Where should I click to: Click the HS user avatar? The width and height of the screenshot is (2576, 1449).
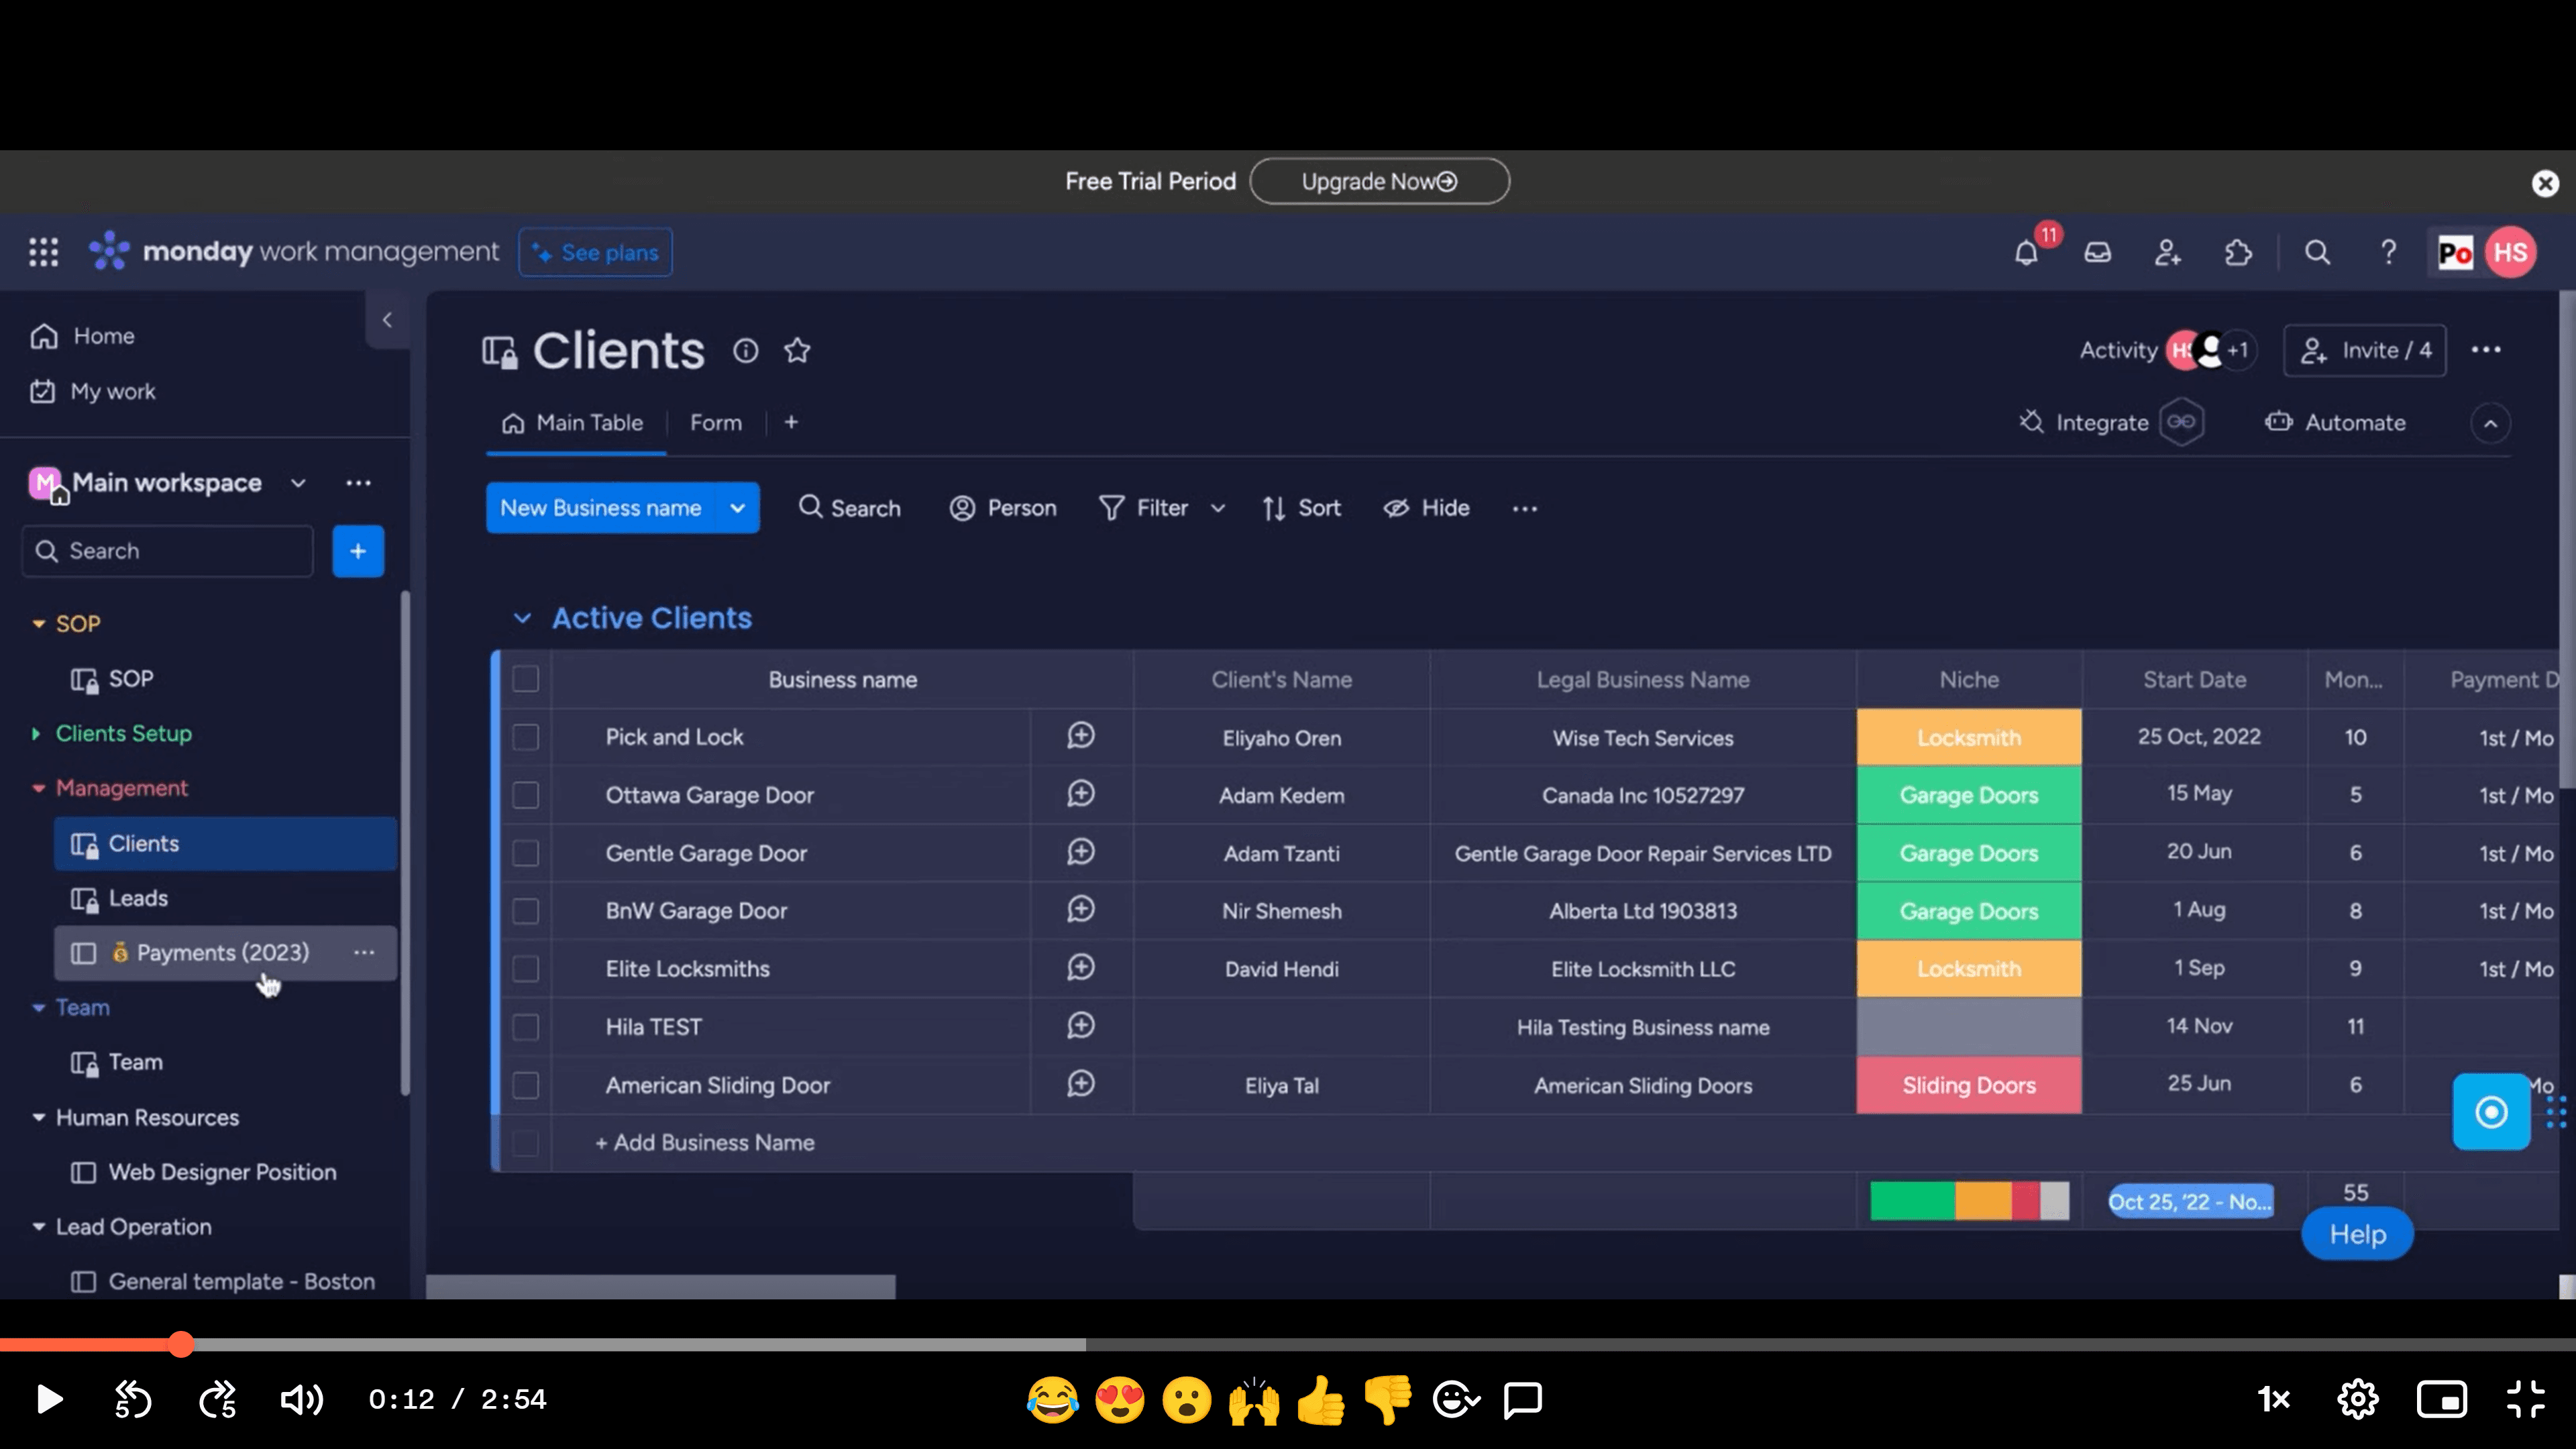coord(2510,252)
